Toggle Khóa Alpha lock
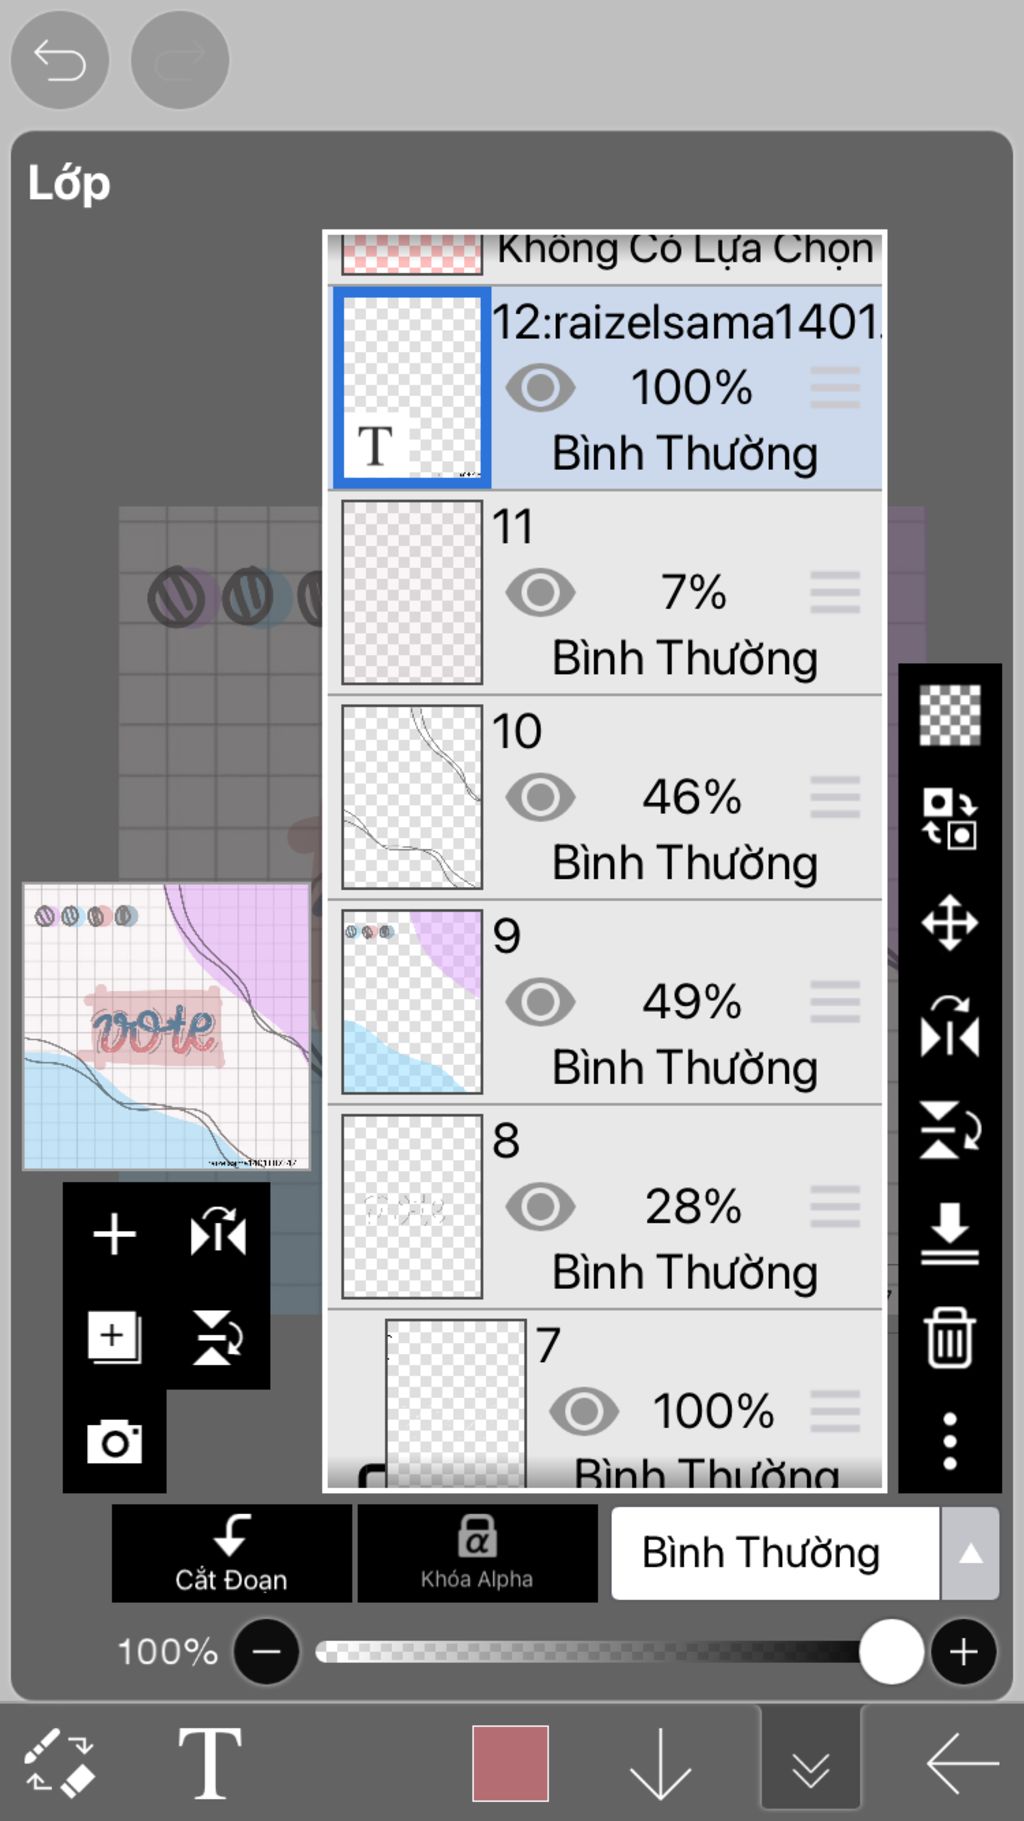The width and height of the screenshot is (1024, 1821). (x=477, y=1553)
